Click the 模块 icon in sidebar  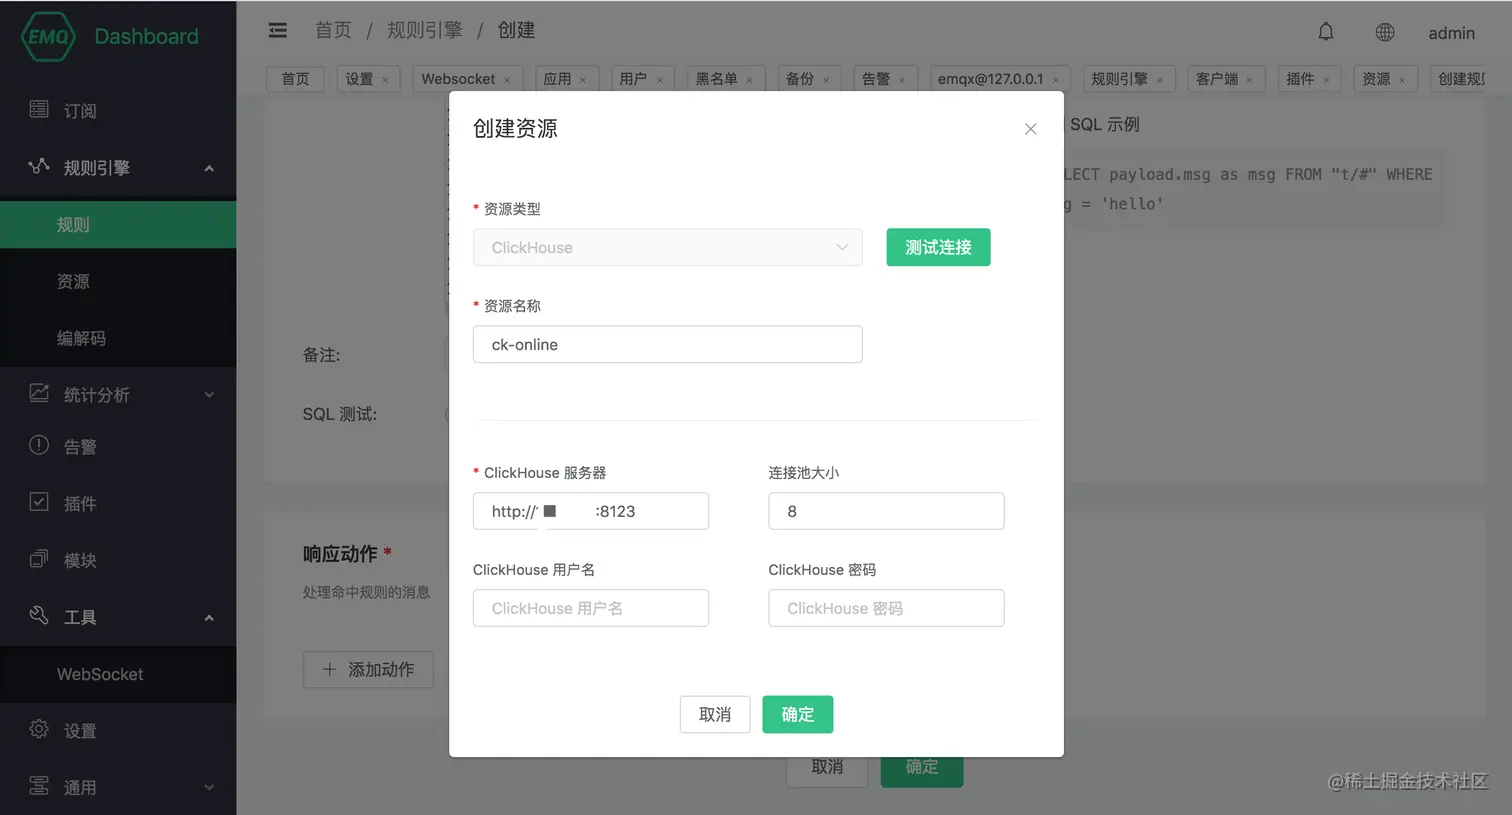[39, 559]
